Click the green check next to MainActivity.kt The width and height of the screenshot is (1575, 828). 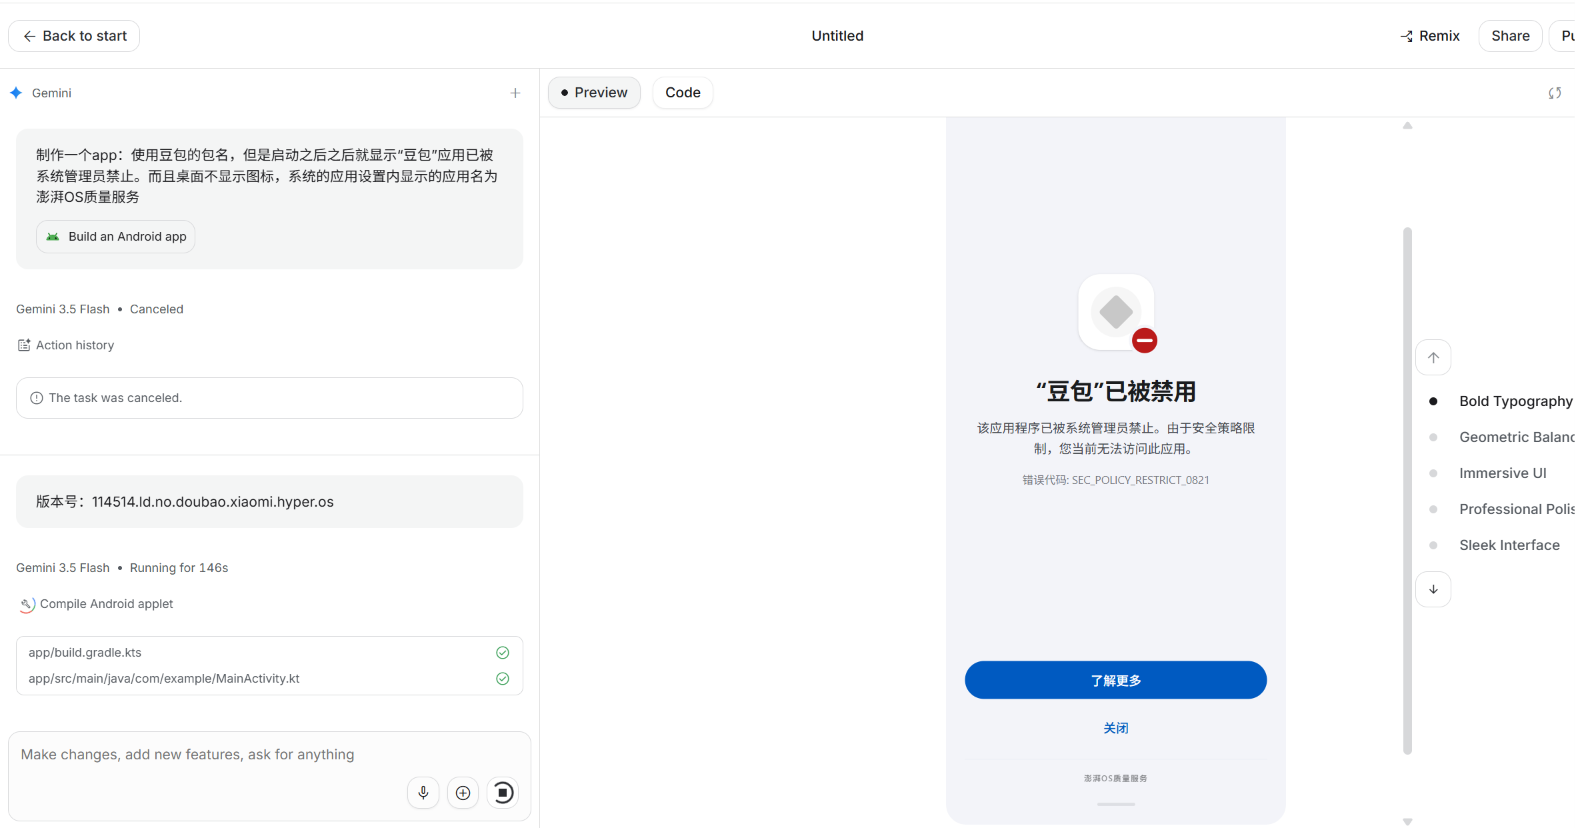502,679
